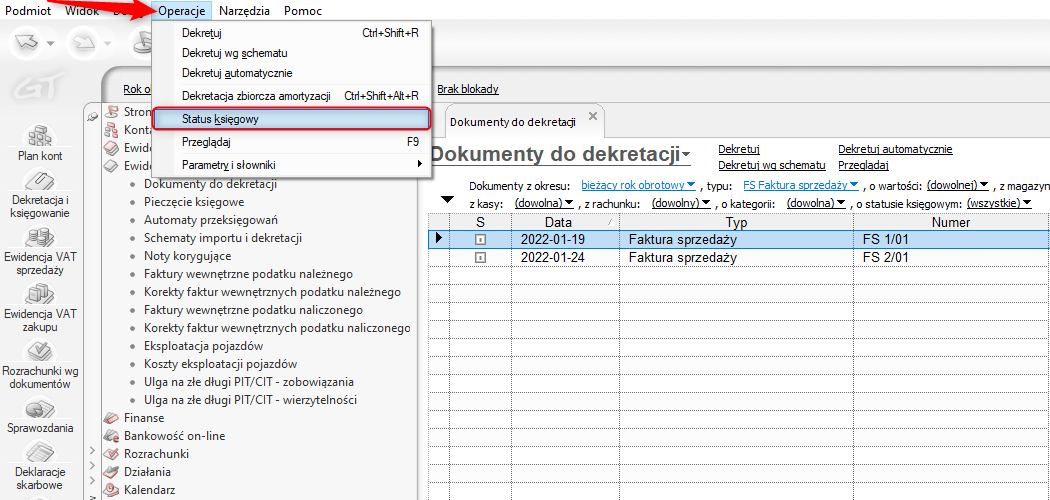Close the Dokumenty do dekretacji tab
The height and width of the screenshot is (500, 1050).
592,117
